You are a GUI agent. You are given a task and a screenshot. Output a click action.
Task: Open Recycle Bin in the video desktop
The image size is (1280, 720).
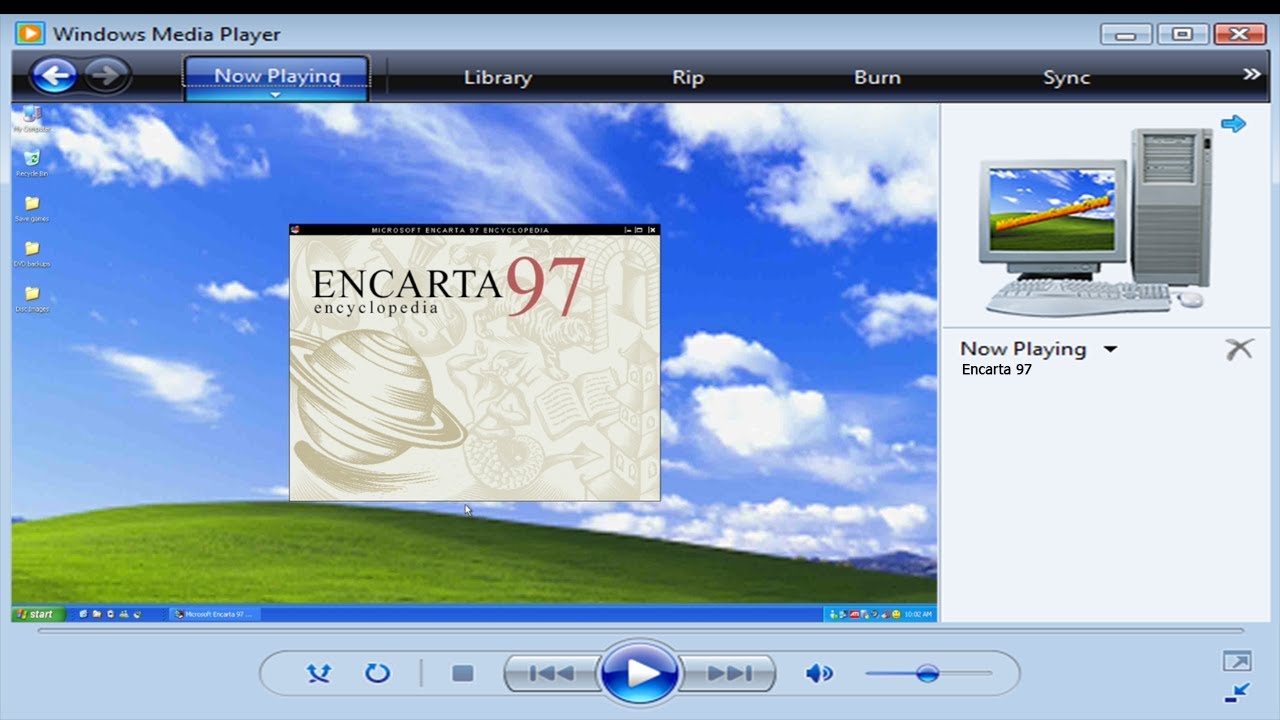[32, 163]
